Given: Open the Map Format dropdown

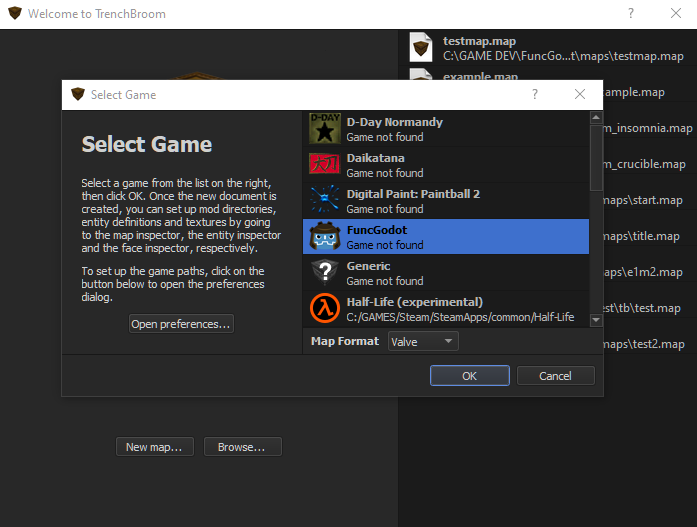Looking at the screenshot, I should (x=422, y=341).
